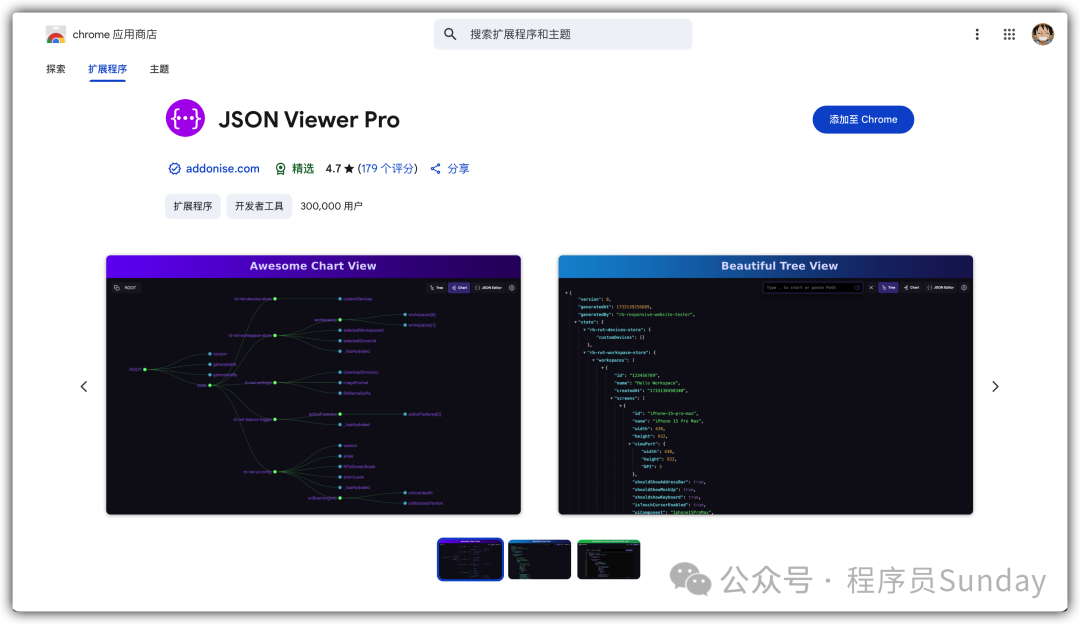Click the 开发者工具 category chip
1080x624 pixels.
tap(259, 206)
